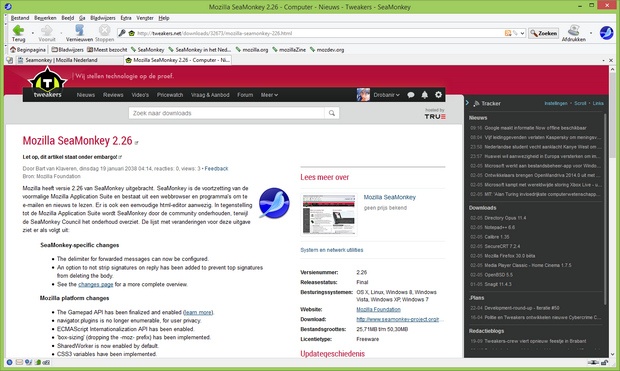Viewport: 620px width, 371px height.
Task: Open the Mozilla SeaMonkey product link
Action: [x=389, y=197]
